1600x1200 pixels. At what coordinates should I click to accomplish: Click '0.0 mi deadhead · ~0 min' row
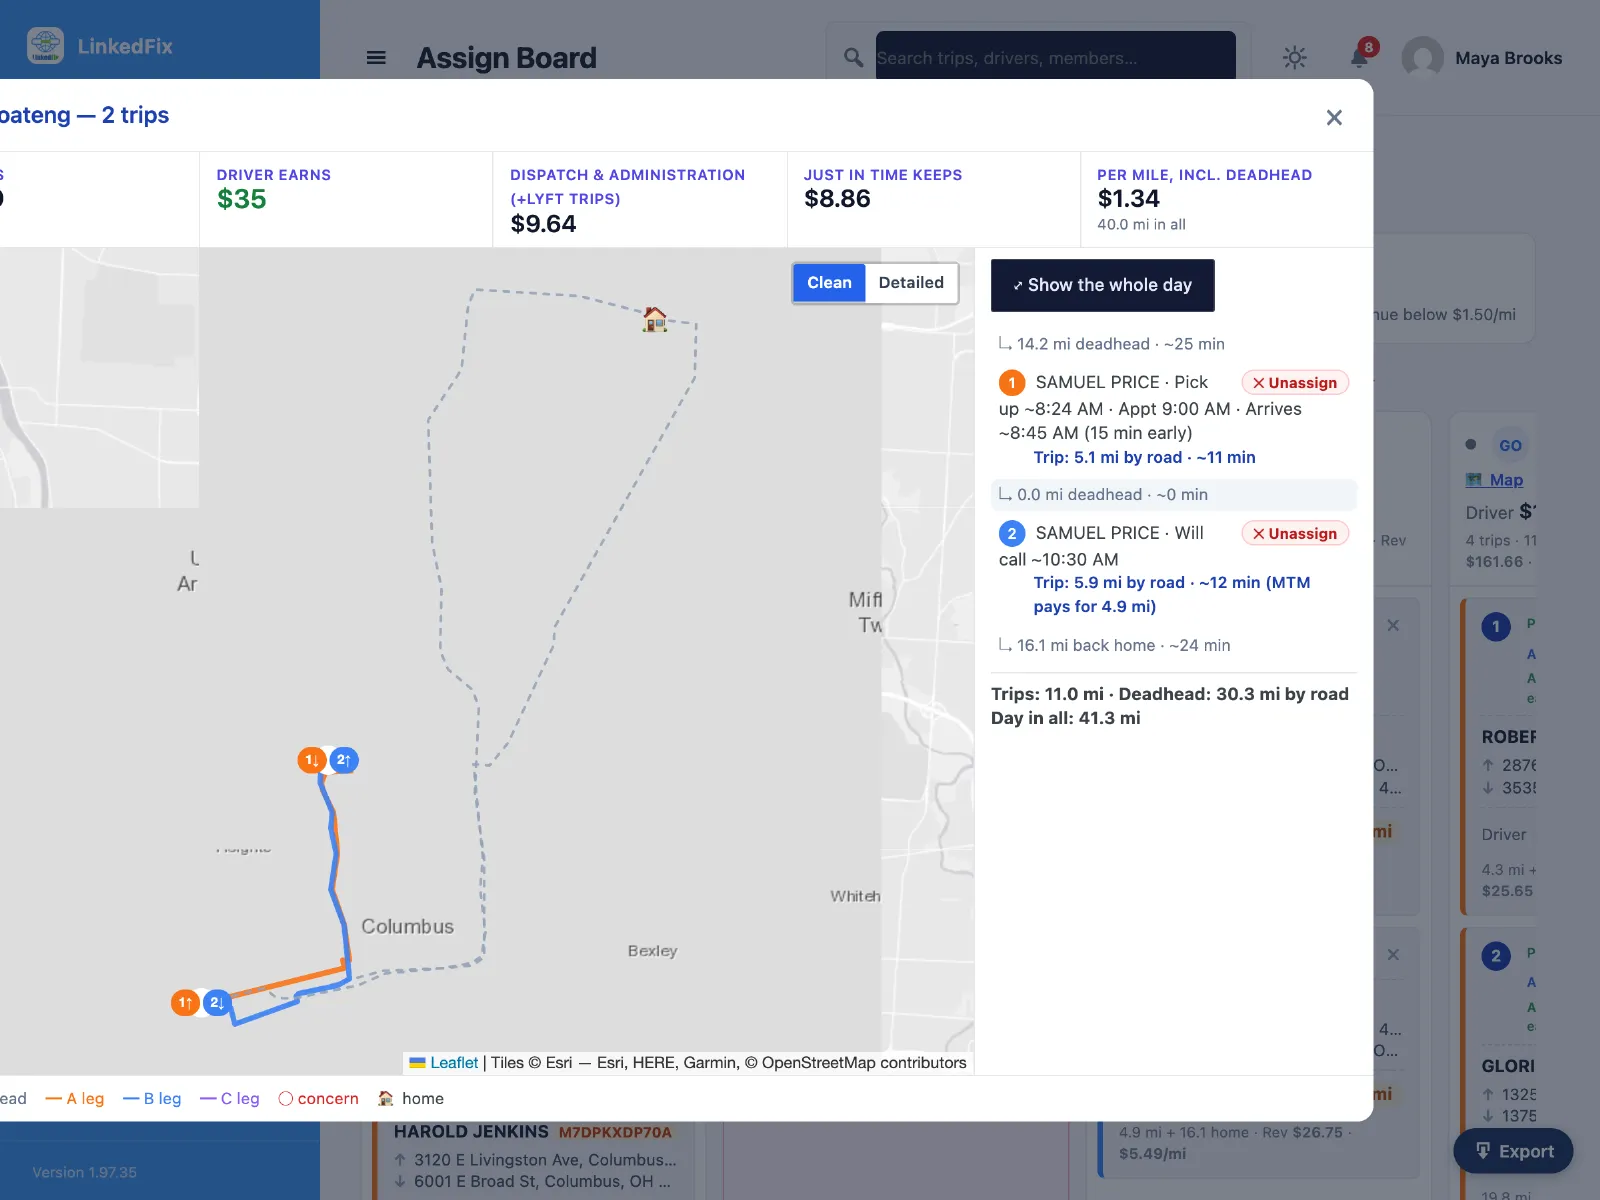pyautogui.click(x=1174, y=495)
